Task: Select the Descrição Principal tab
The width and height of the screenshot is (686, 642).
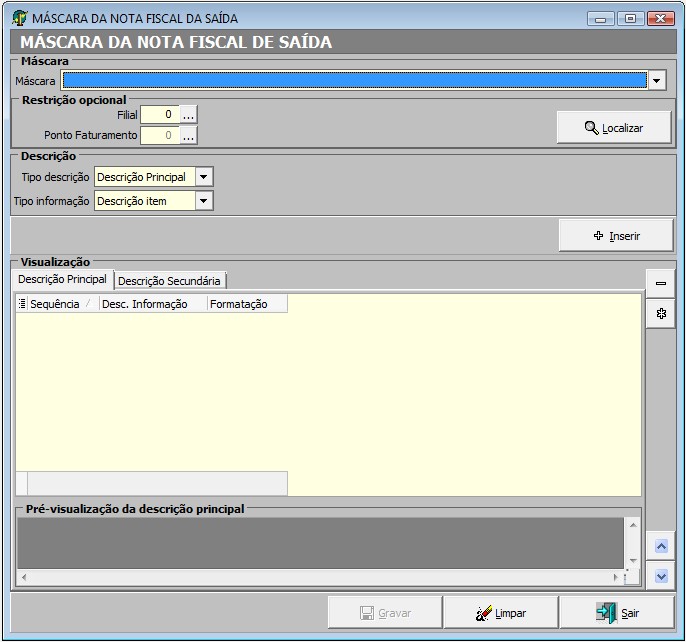Action: coord(62,280)
